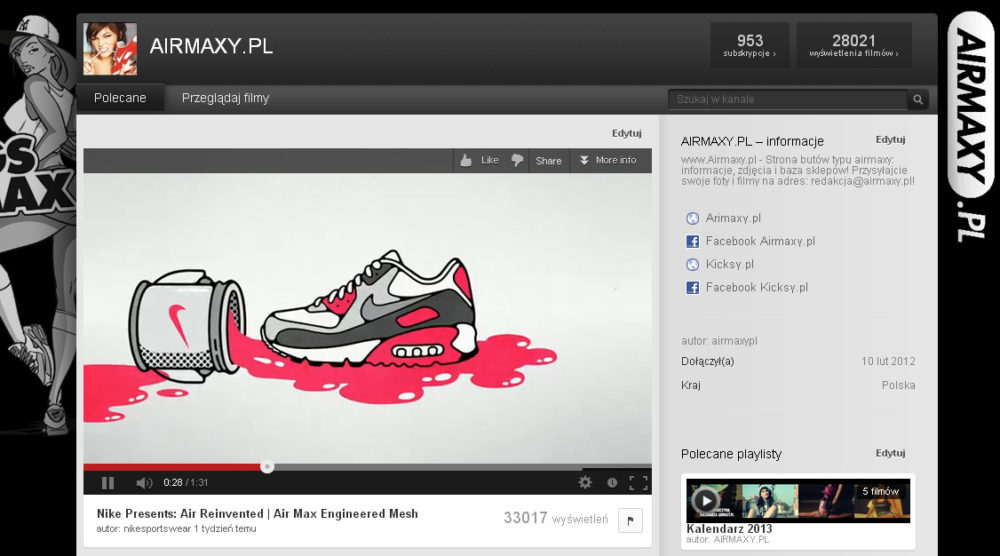Click the 5 filmów playlist badge
This screenshot has width=1000, height=556.
[x=880, y=492]
